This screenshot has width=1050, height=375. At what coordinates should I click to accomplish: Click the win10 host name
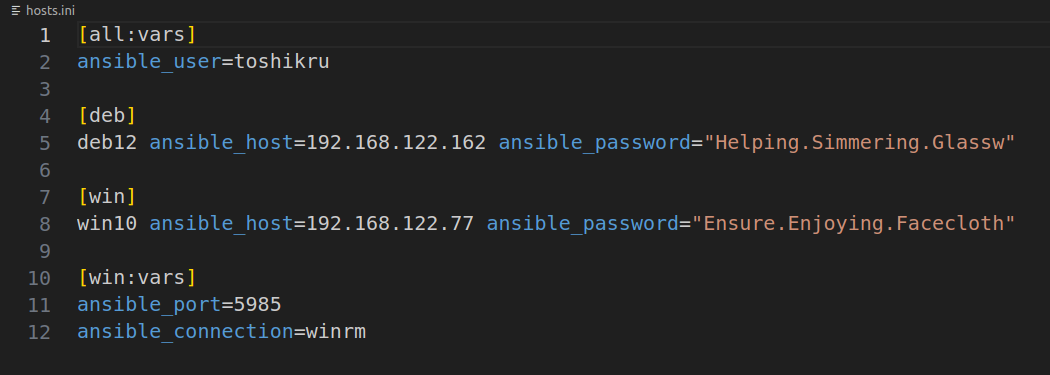pos(107,224)
